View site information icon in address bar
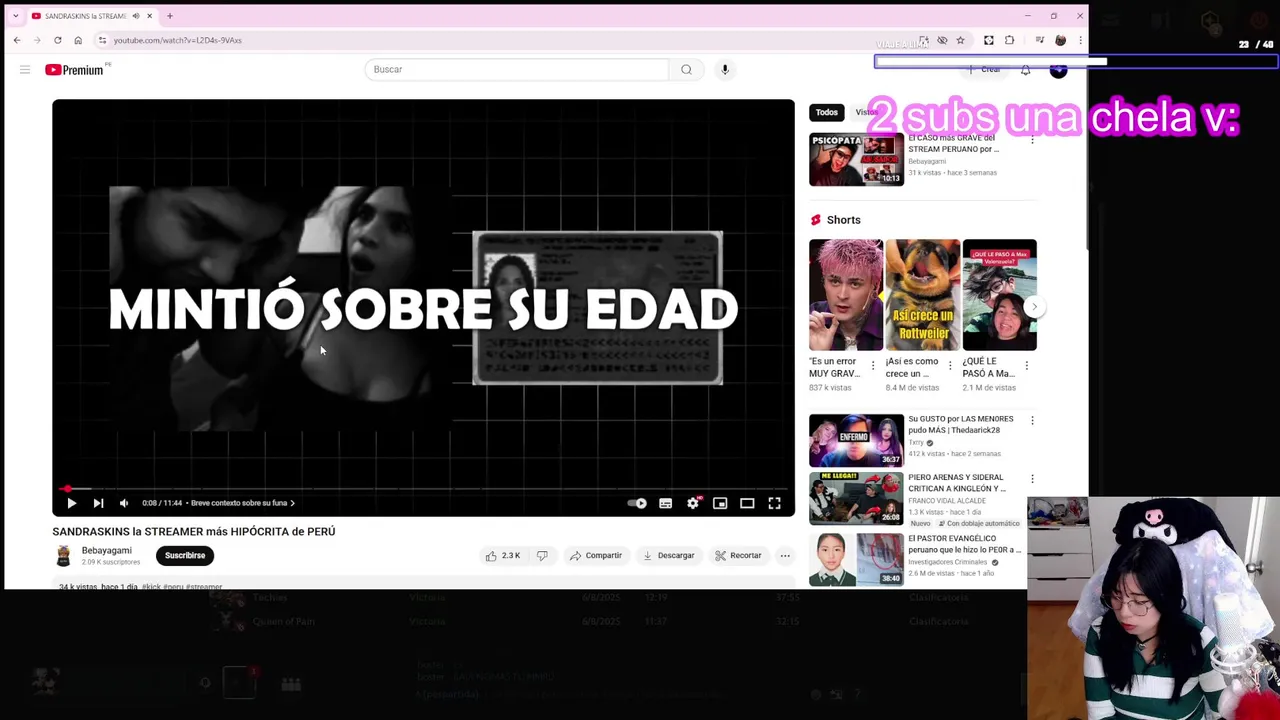Image resolution: width=1280 pixels, height=720 pixels. coord(102,40)
